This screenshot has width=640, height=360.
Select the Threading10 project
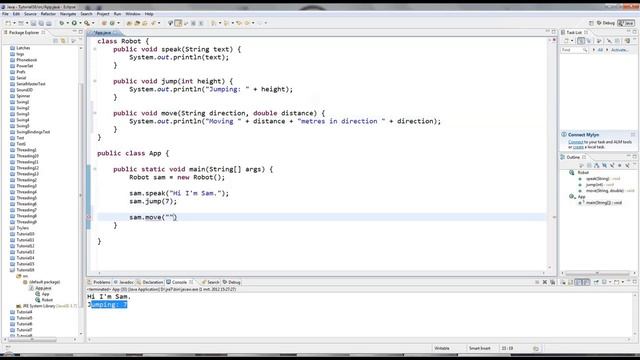(x=24, y=156)
